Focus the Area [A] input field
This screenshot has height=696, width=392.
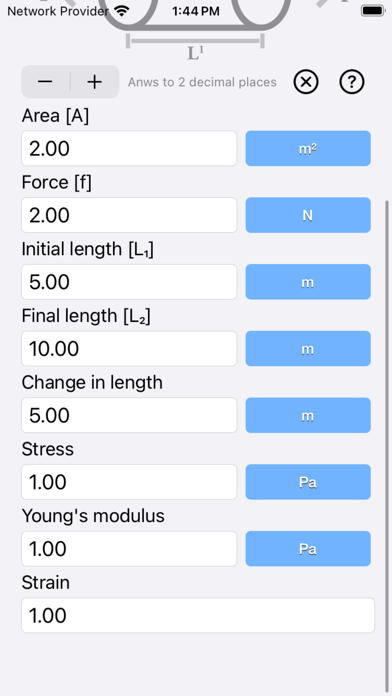click(x=129, y=148)
